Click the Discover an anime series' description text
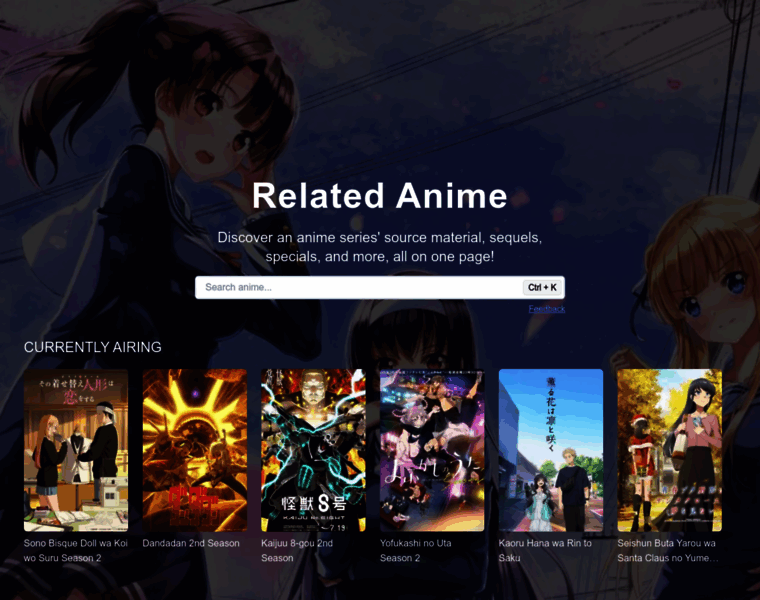The image size is (760, 600). [380, 247]
